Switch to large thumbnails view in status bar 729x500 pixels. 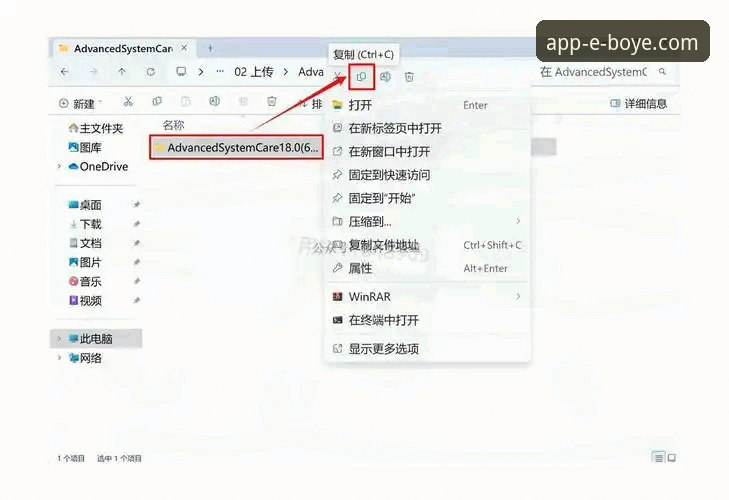pos(671,458)
